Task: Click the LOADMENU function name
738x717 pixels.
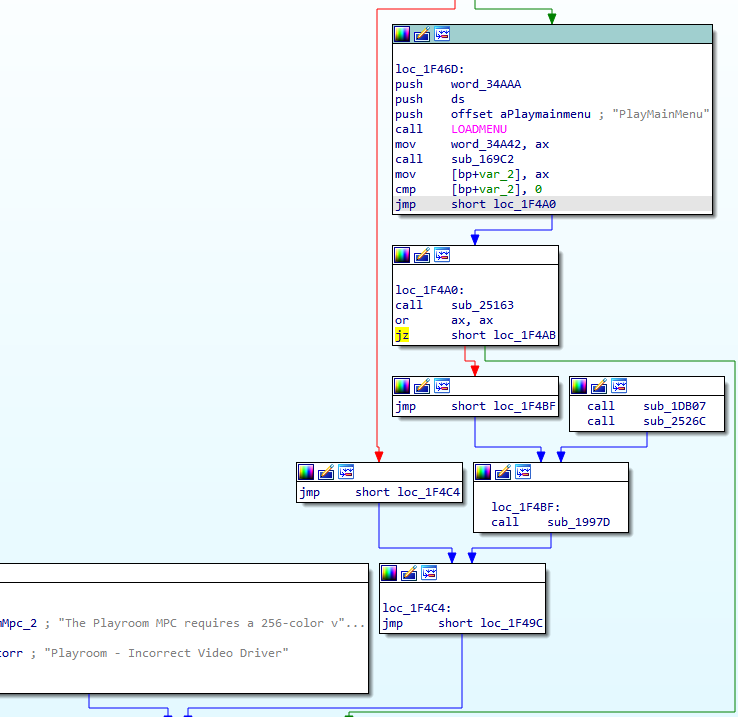Action: point(479,129)
